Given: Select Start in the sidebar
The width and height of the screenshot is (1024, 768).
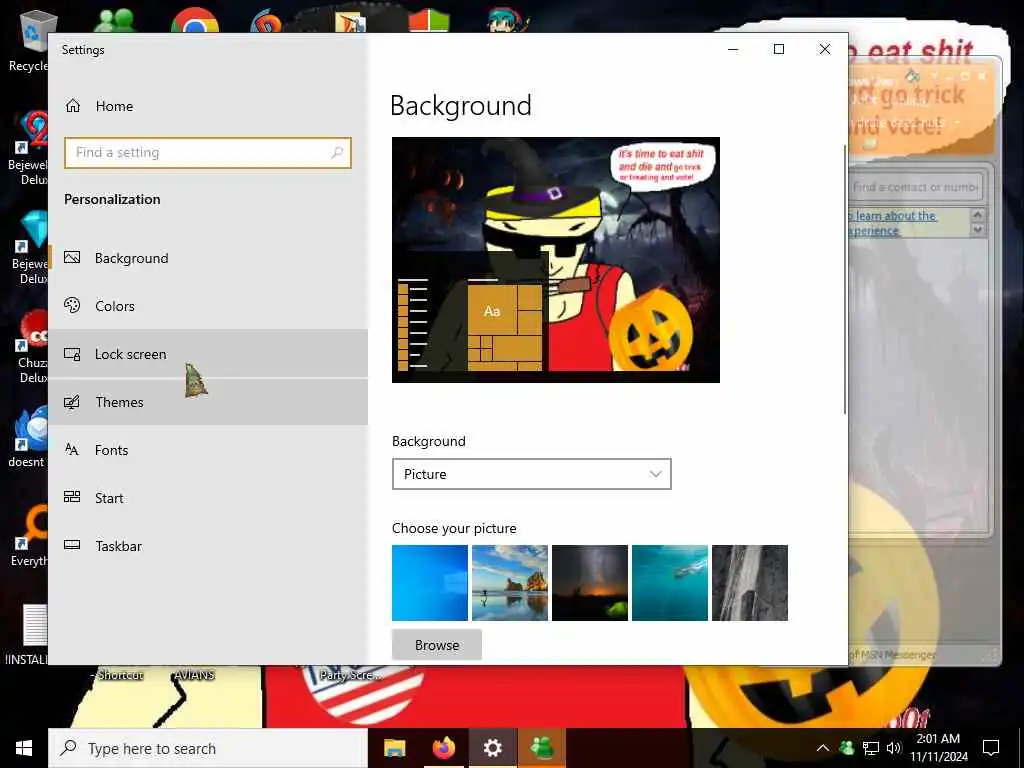Looking at the screenshot, I should (x=208, y=498).
